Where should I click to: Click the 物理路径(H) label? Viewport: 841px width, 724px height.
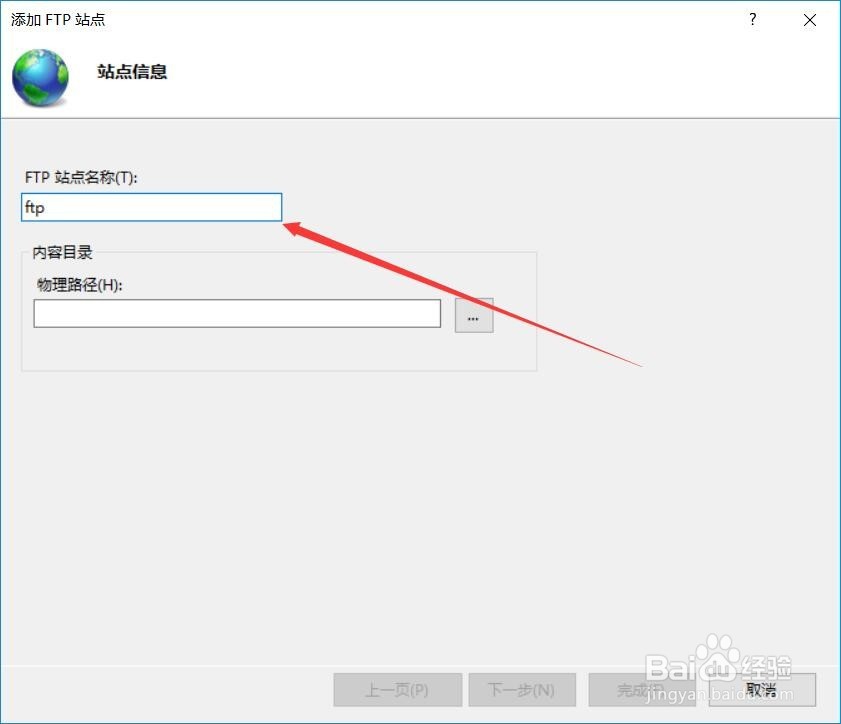pos(79,284)
